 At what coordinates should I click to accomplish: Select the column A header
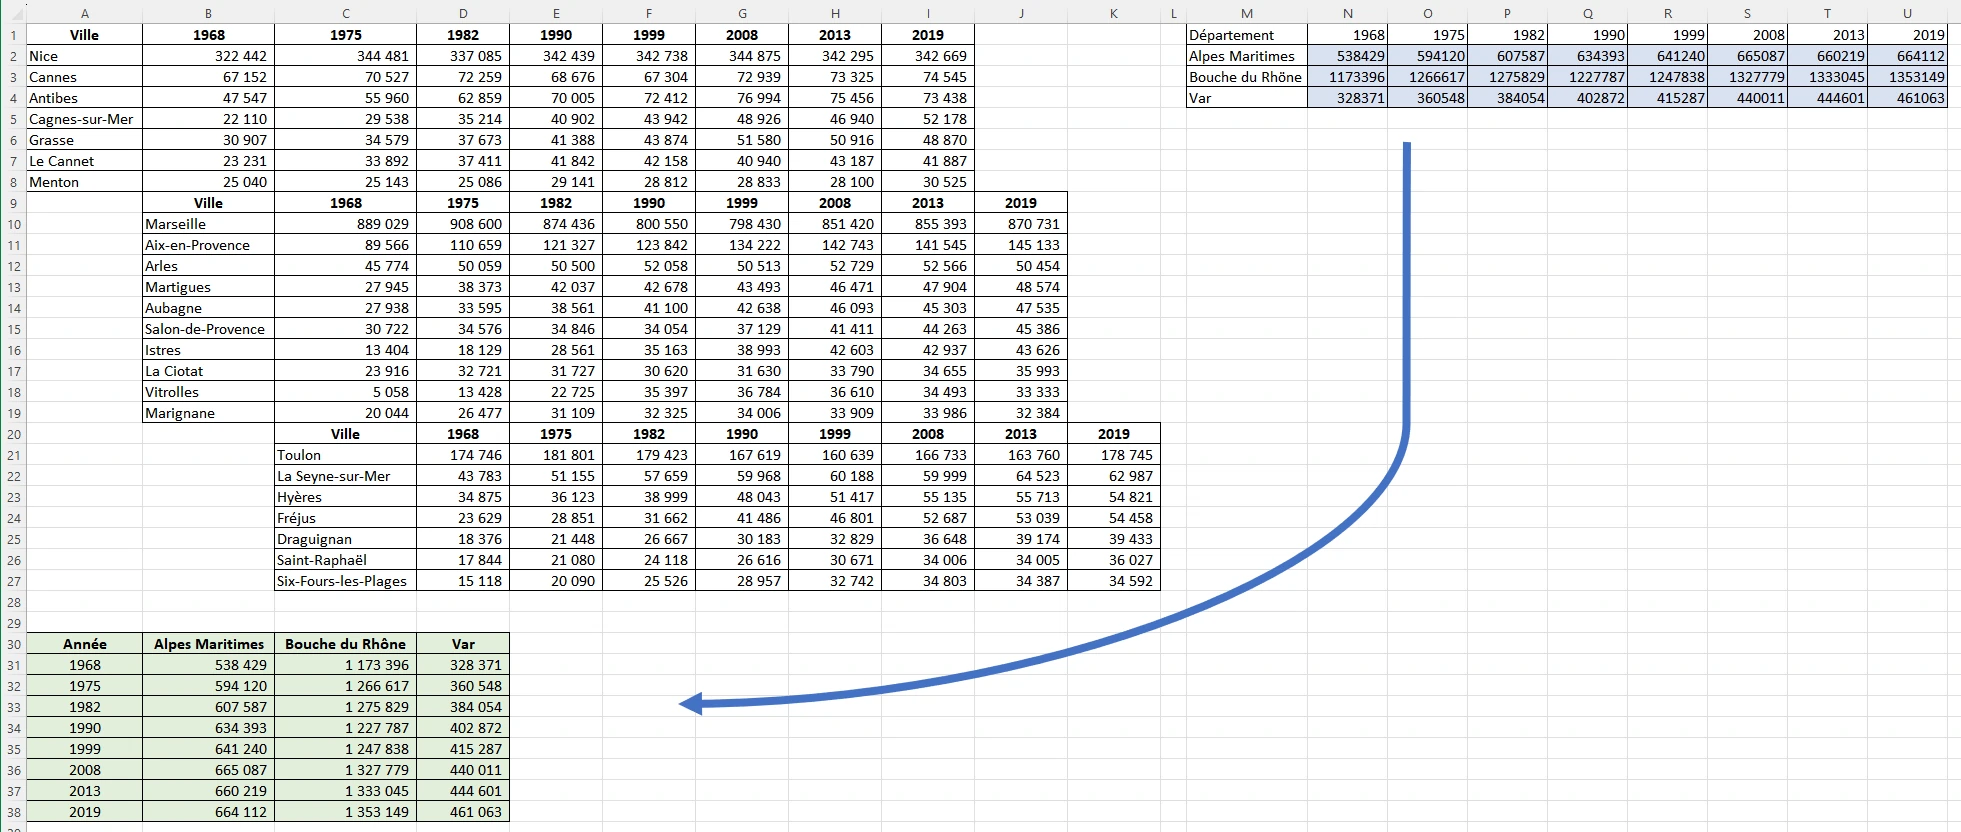pos(84,13)
